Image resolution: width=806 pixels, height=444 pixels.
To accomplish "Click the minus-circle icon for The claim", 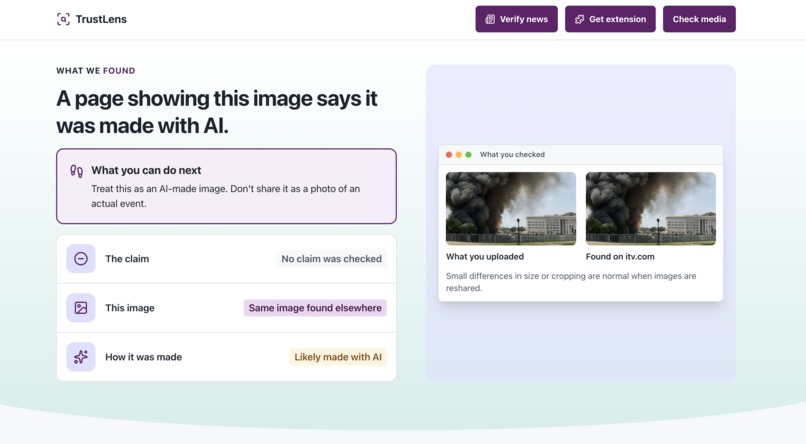I will 81,258.
